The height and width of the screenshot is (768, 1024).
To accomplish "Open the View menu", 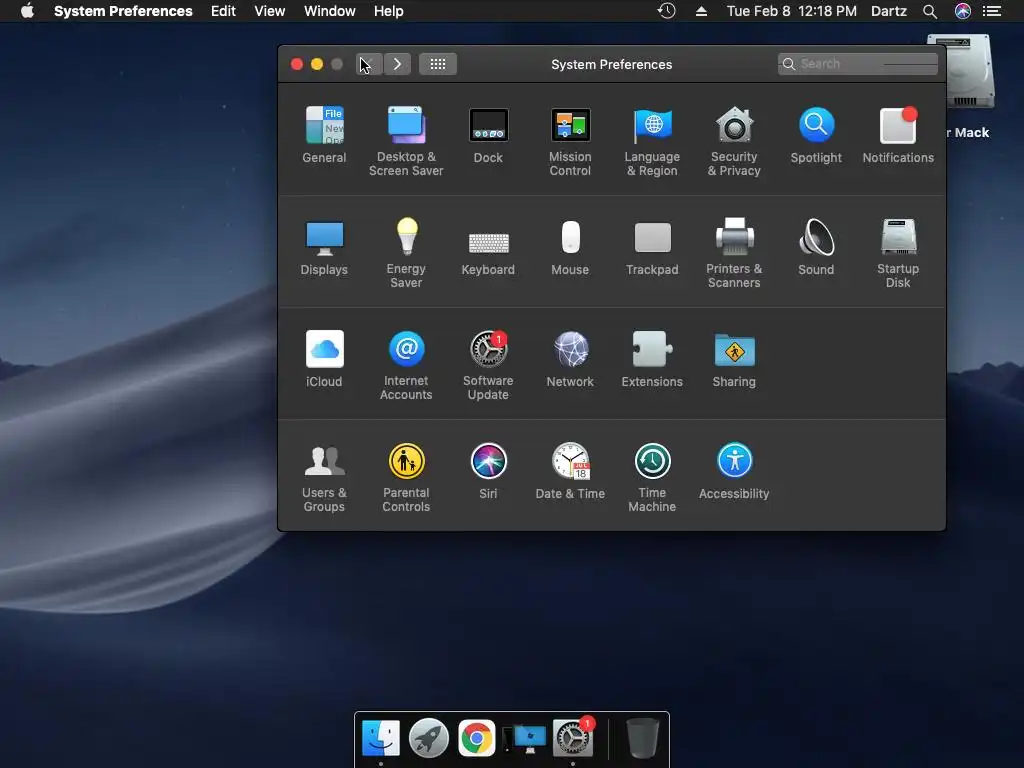I will [270, 11].
